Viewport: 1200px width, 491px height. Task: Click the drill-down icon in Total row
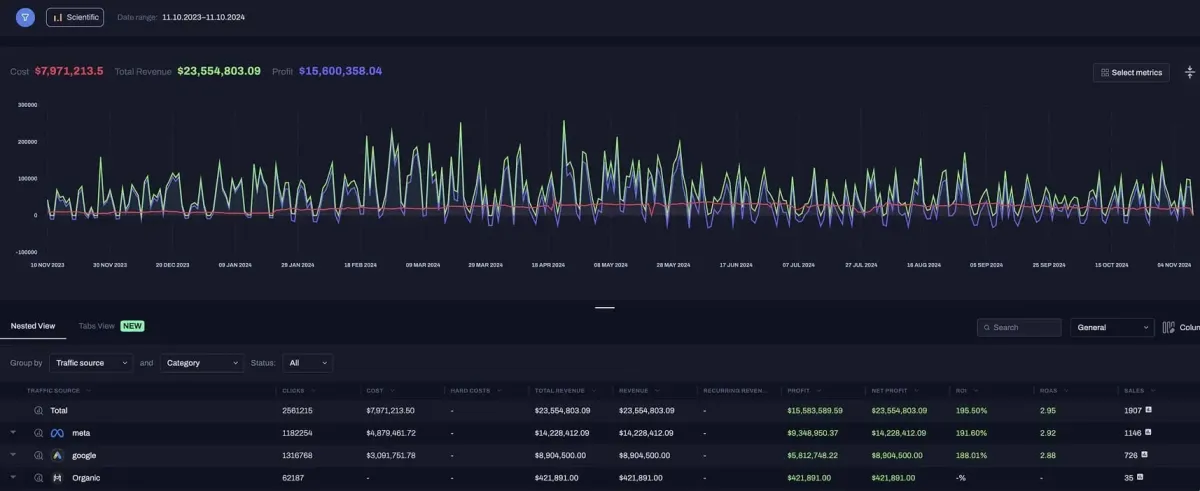coord(40,411)
